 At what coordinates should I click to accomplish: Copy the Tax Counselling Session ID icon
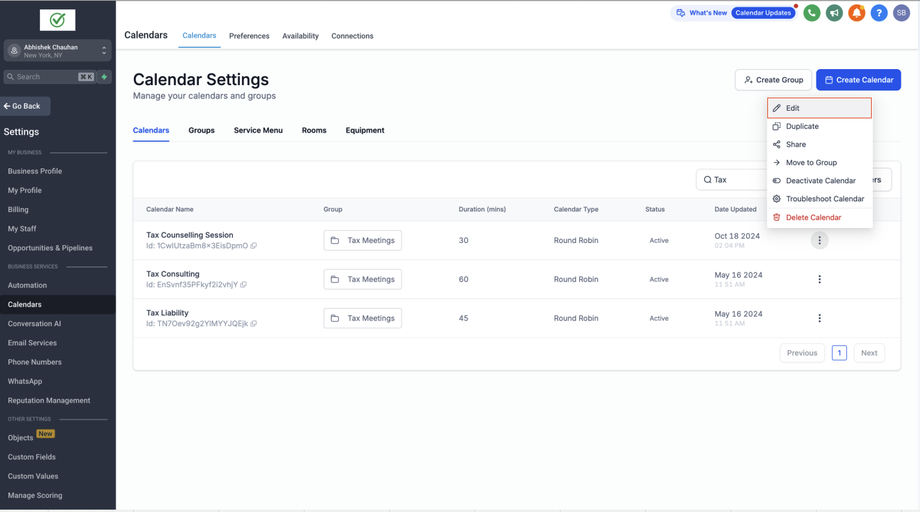[x=253, y=246]
